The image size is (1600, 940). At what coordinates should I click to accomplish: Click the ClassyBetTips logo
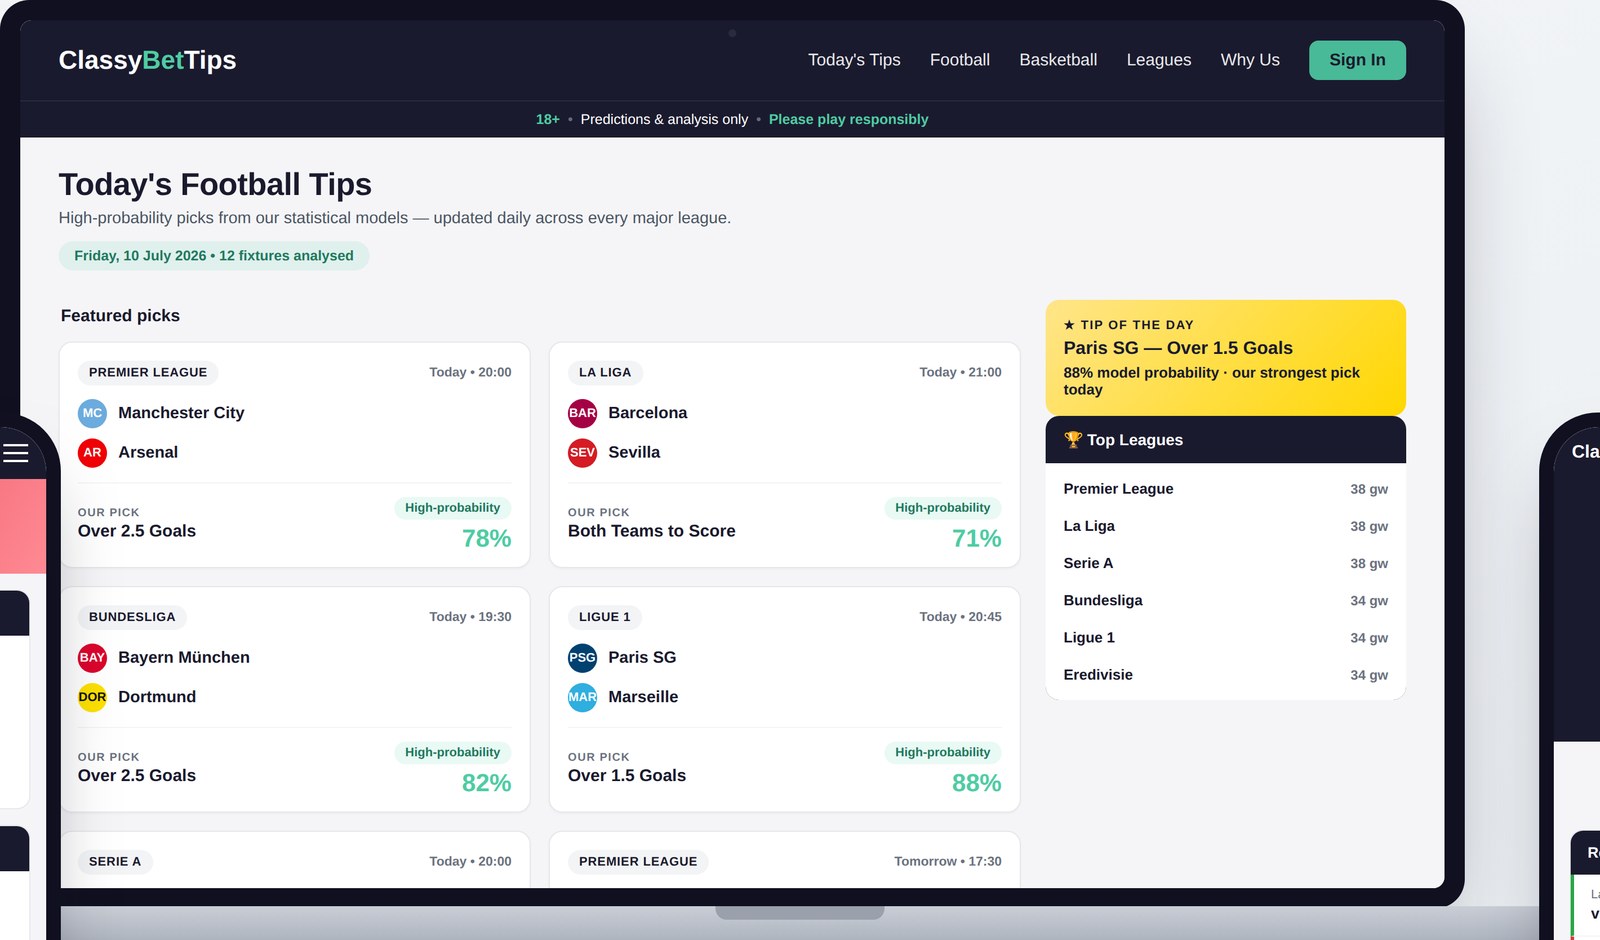(147, 60)
